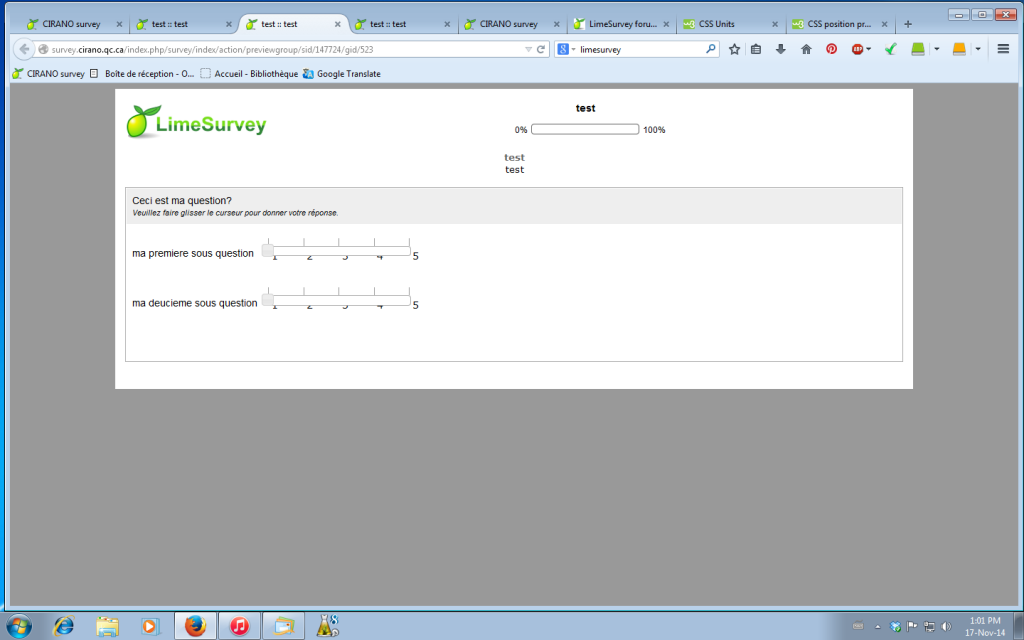
Task: Go to the Firefox home page
Action: (806, 49)
